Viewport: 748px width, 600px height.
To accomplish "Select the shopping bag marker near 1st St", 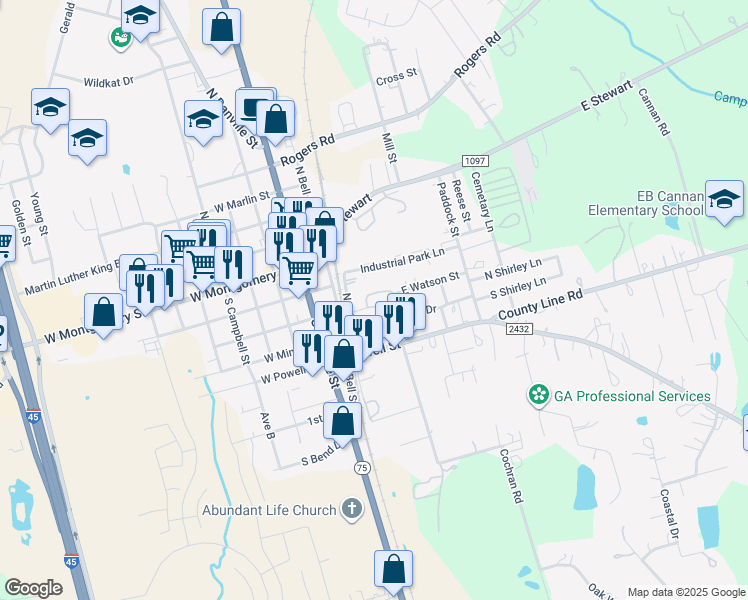I will point(343,424).
